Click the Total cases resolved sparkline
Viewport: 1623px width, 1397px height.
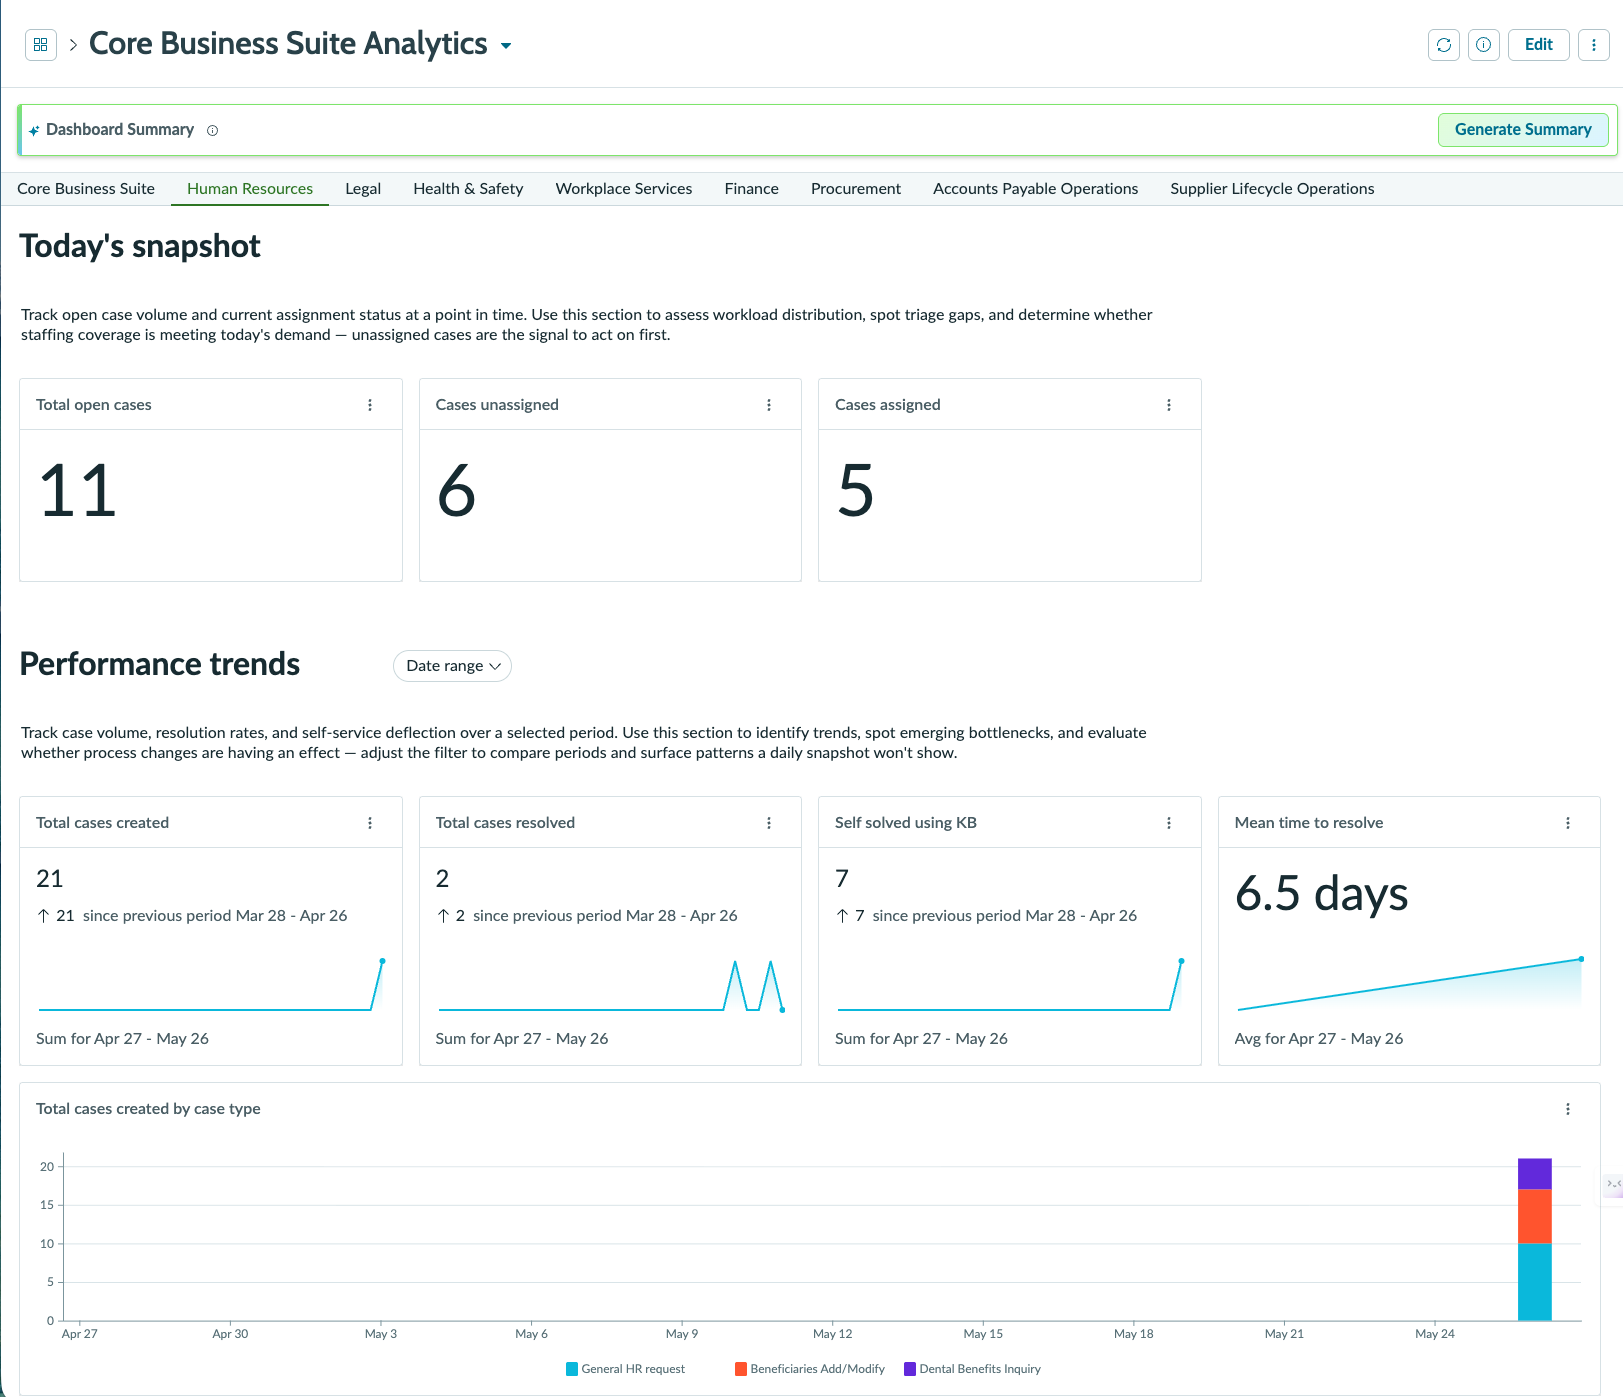click(610, 986)
